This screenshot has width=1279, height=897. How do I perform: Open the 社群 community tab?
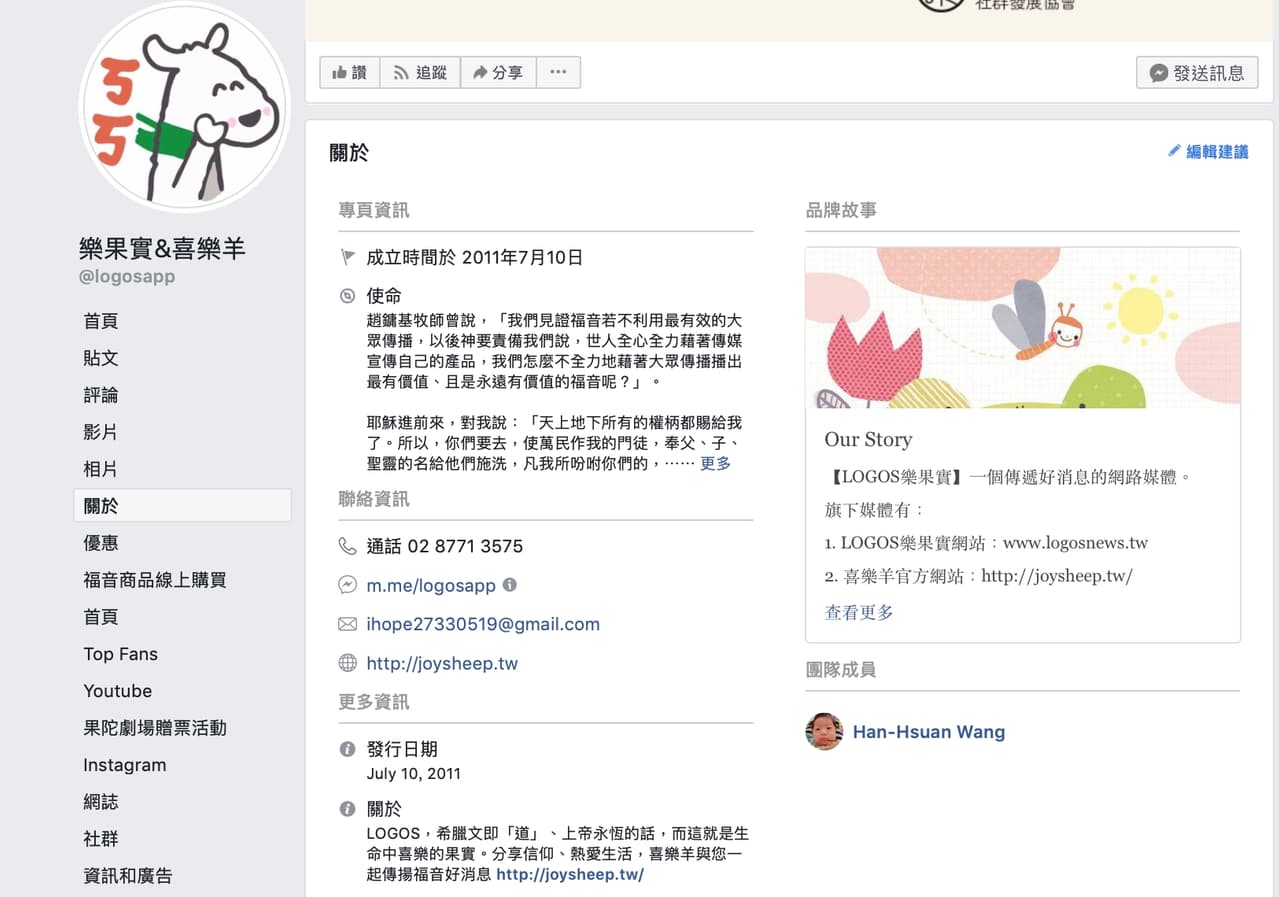101,839
